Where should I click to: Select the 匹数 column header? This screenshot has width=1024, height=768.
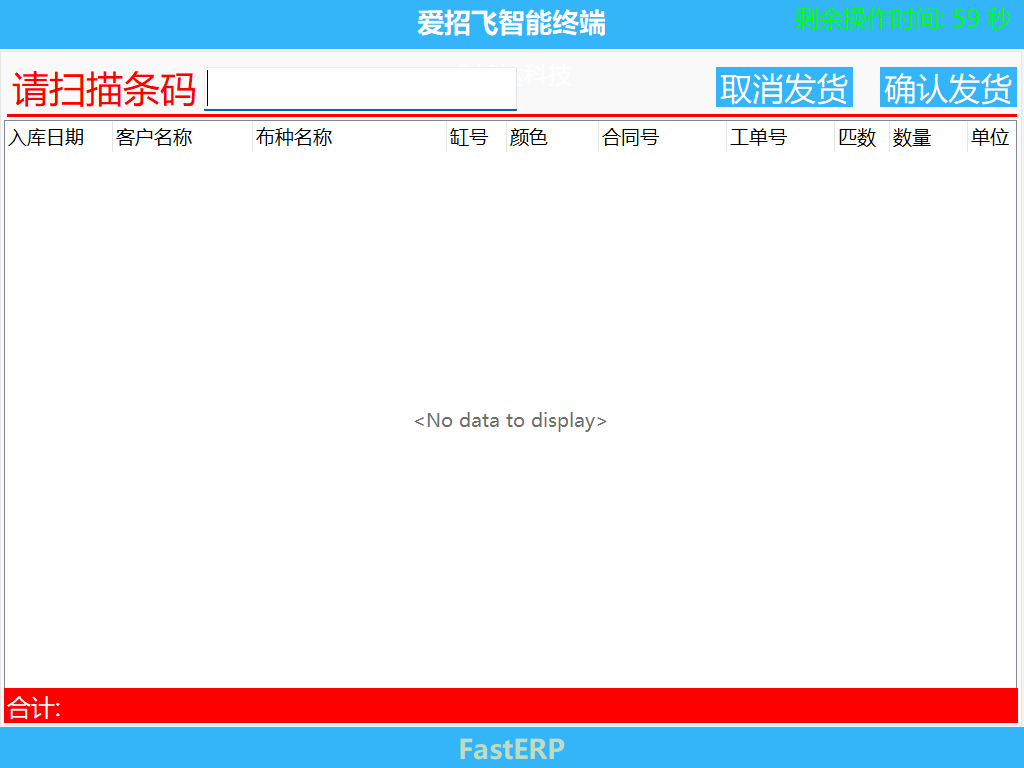[x=856, y=138]
